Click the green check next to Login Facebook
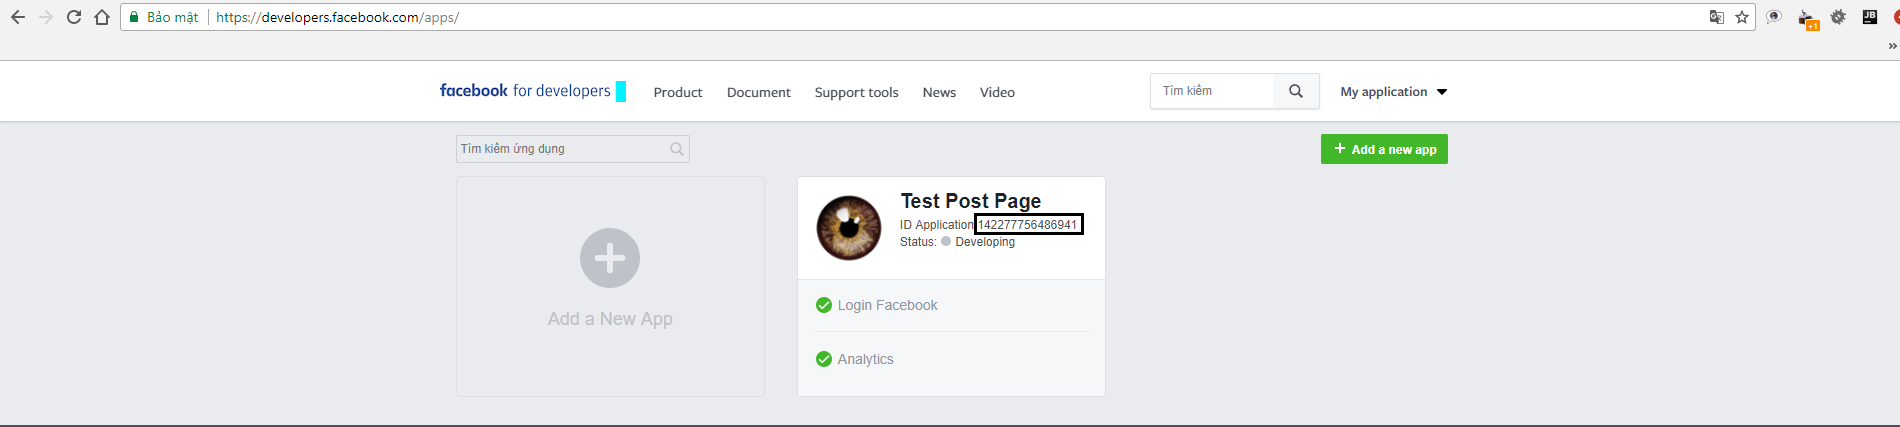This screenshot has height=427, width=1900. click(824, 305)
